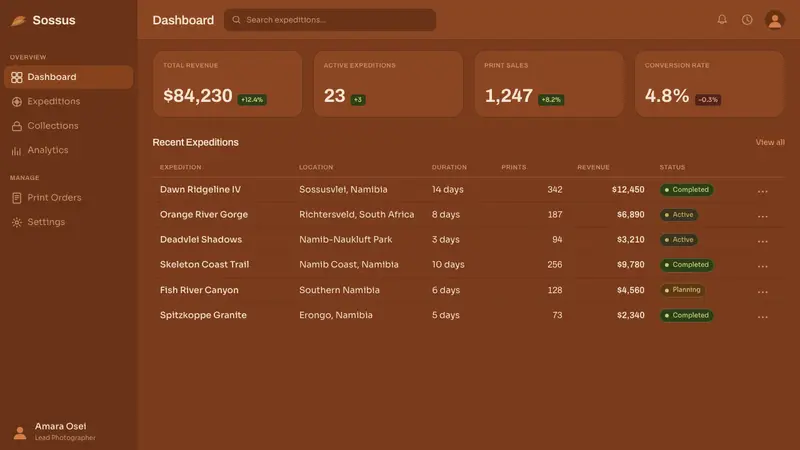Click Planning status of Fish River Canyon
The height and width of the screenshot is (450, 800).
(682, 290)
